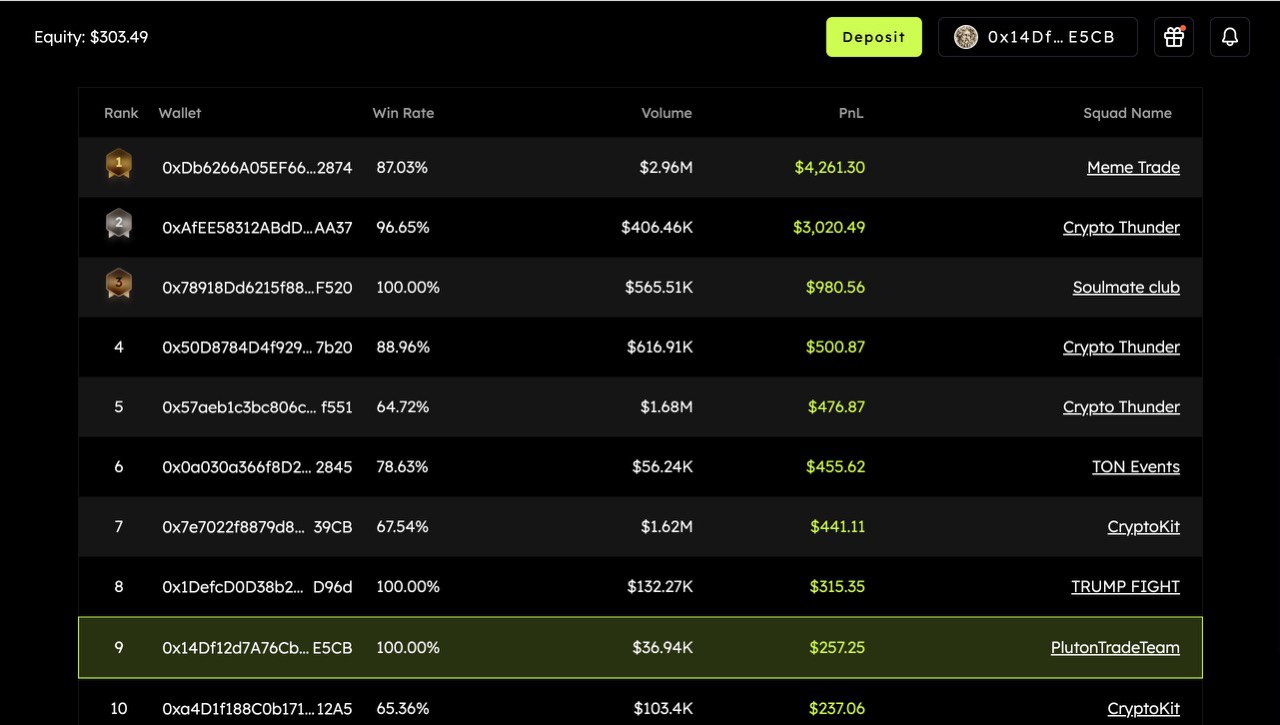This screenshot has height=725, width=1280.
Task: Click the $616.91K volume value
Action: (x=659, y=348)
